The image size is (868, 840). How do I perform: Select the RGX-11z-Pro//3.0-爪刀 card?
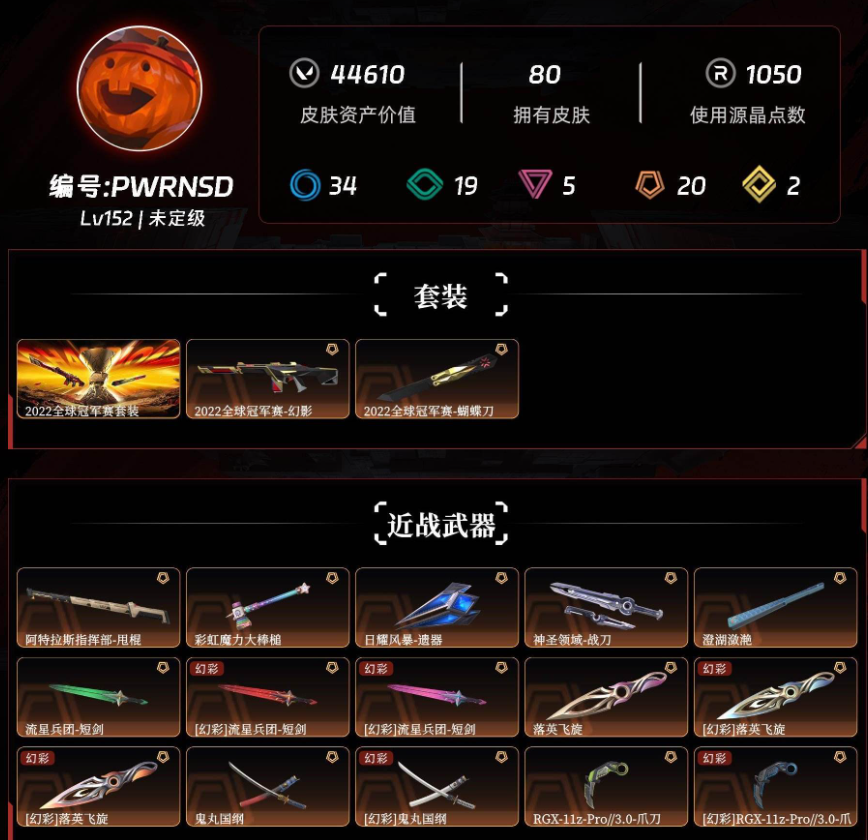606,787
